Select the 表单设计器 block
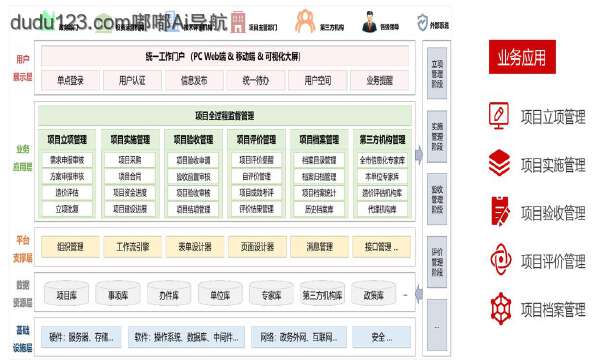 tap(195, 247)
